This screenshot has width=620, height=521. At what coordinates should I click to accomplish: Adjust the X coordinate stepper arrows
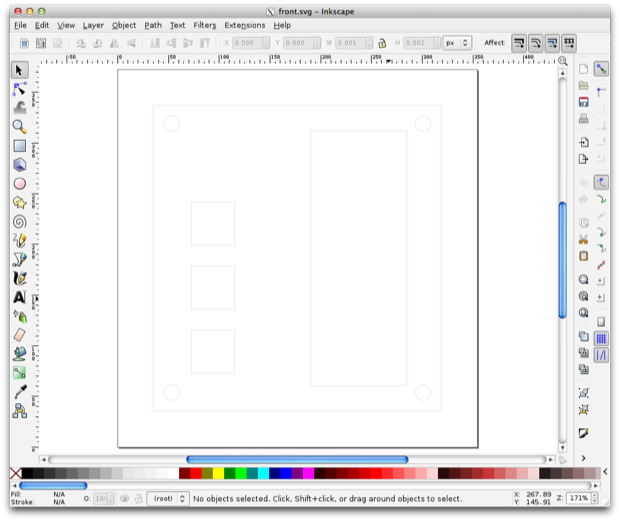click(266, 43)
